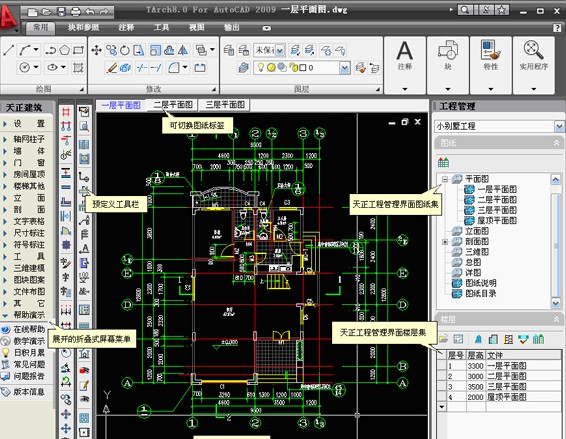Expand the 绘图 panel corner arrow

pyautogui.click(x=82, y=89)
